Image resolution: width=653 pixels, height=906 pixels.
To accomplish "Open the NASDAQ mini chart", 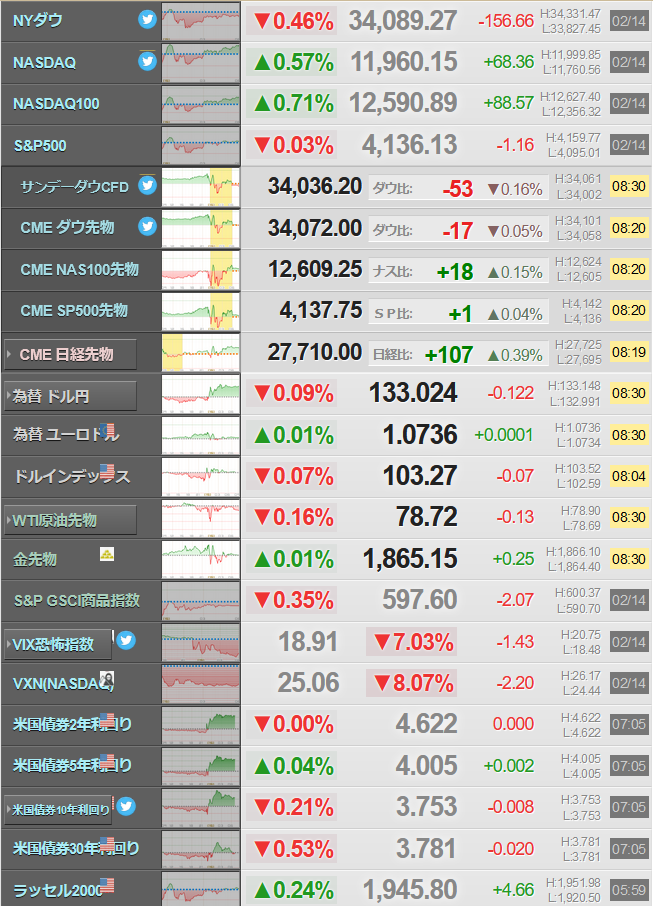I will point(201,63).
